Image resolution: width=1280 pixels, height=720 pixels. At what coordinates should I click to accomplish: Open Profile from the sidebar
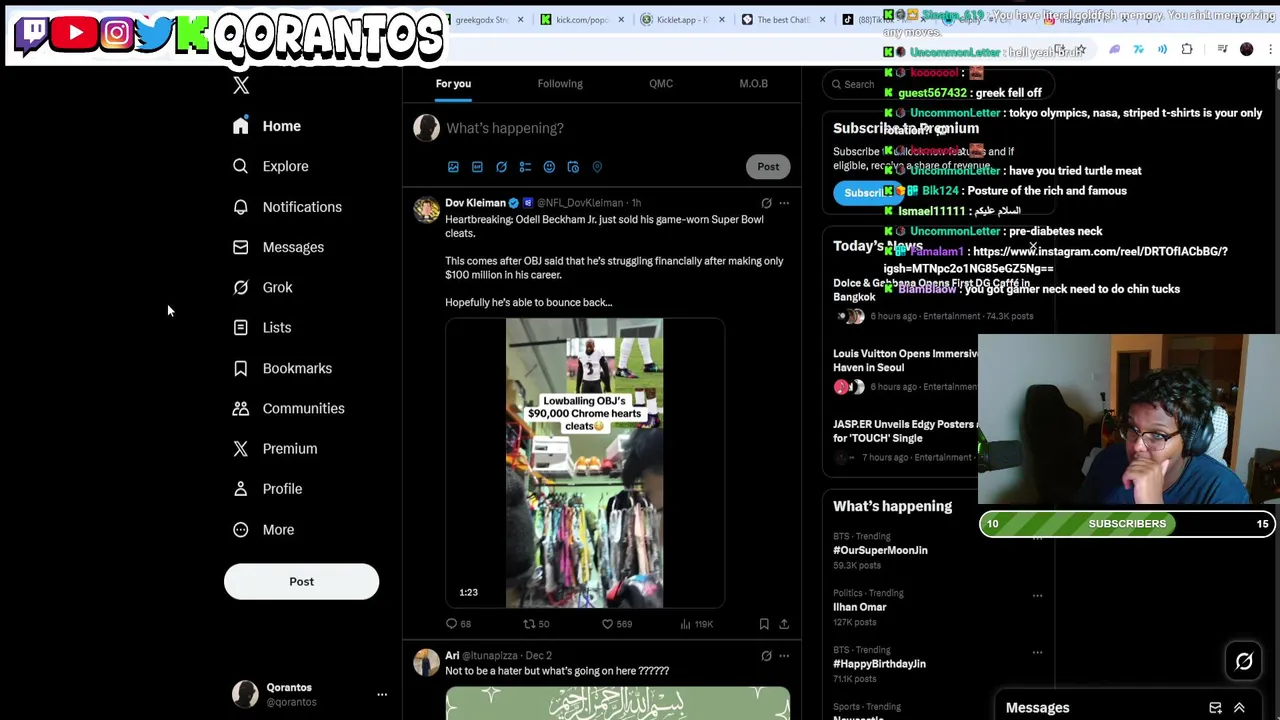[x=267, y=489]
